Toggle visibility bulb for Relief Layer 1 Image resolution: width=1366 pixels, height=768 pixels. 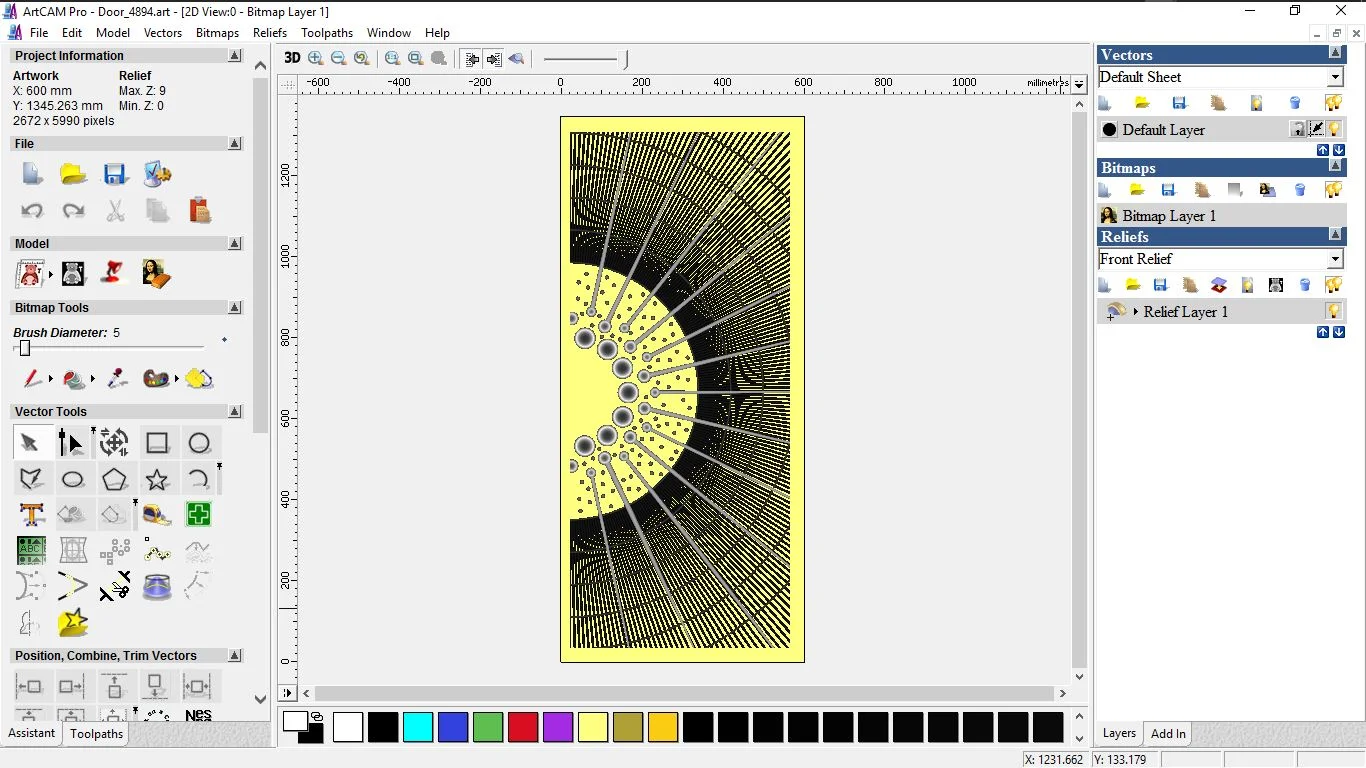click(x=1333, y=311)
